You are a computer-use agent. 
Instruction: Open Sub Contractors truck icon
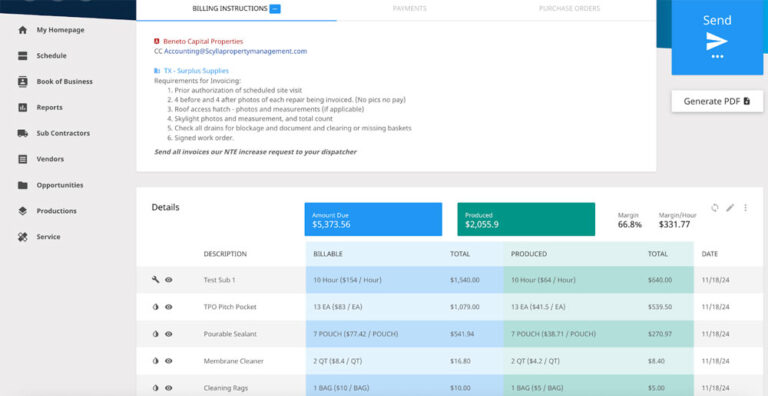click(23, 133)
